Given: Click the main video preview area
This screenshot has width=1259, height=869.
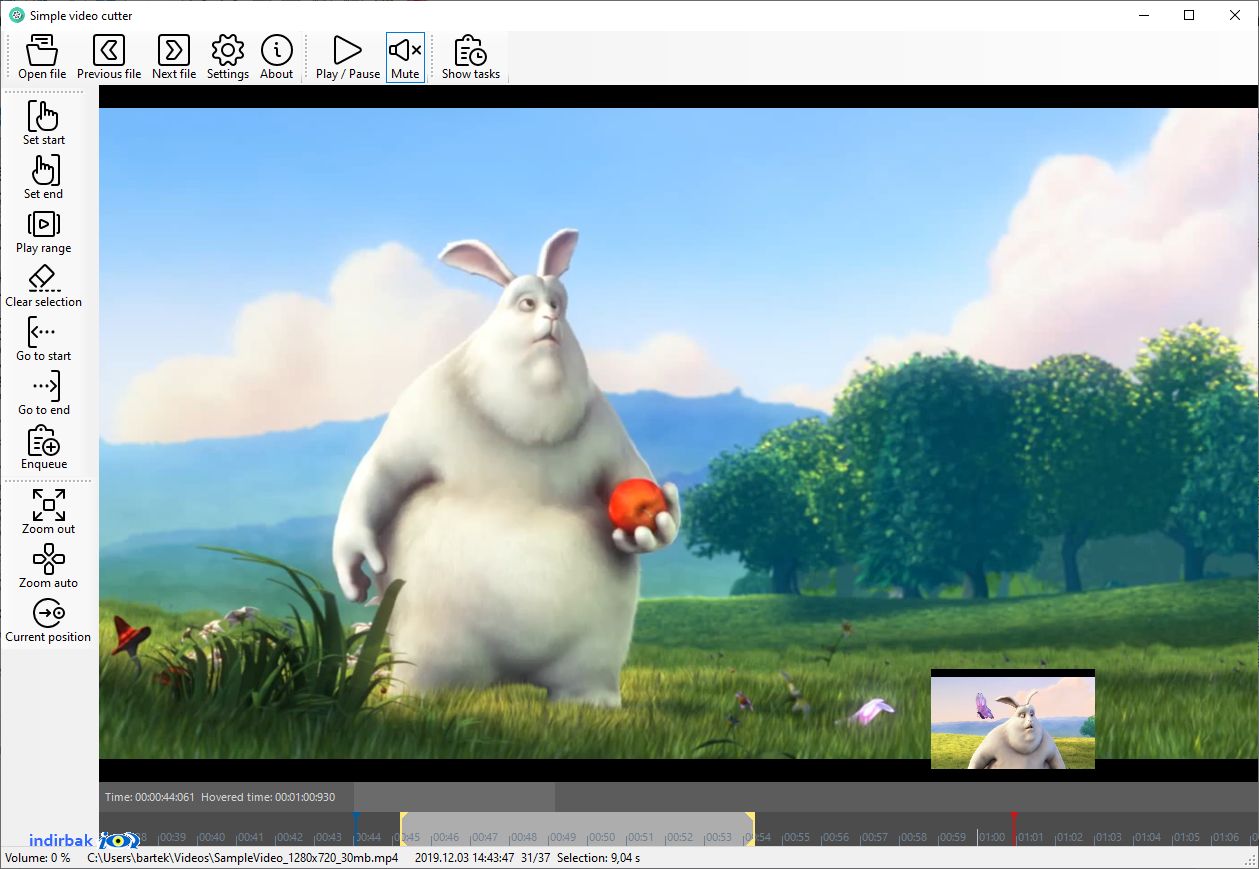Looking at the screenshot, I should 679,433.
